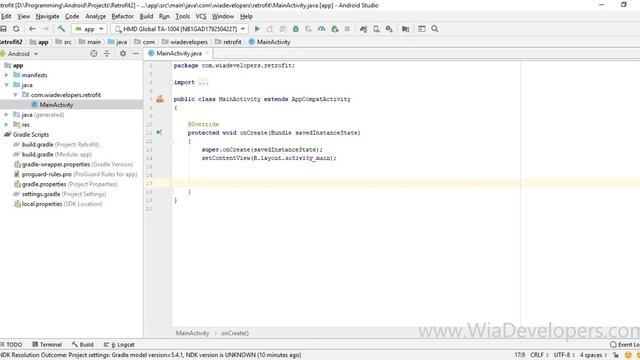This screenshot has height=360, width=640.
Task: Open the Refactor menu
Action: click(x=122, y=16)
